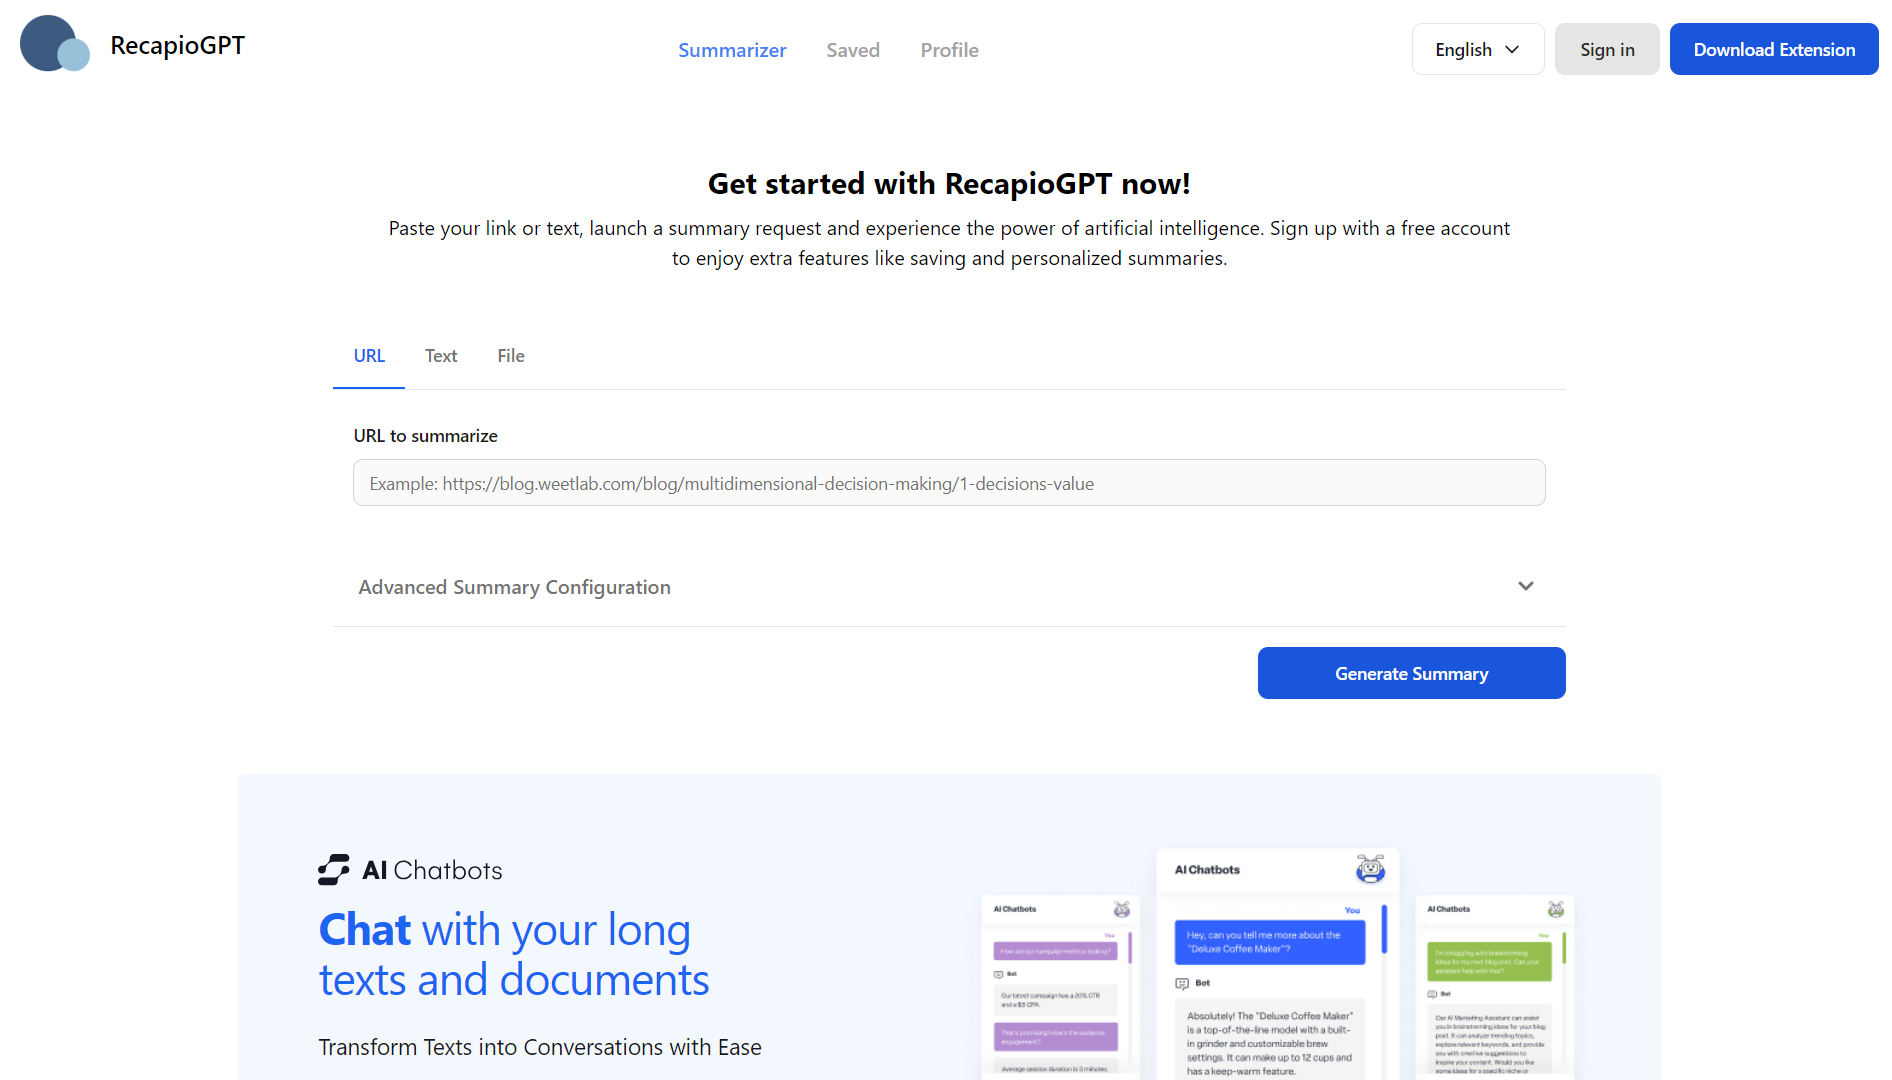Open the English language dropdown
The width and height of the screenshot is (1892, 1080).
pos(1477,49)
